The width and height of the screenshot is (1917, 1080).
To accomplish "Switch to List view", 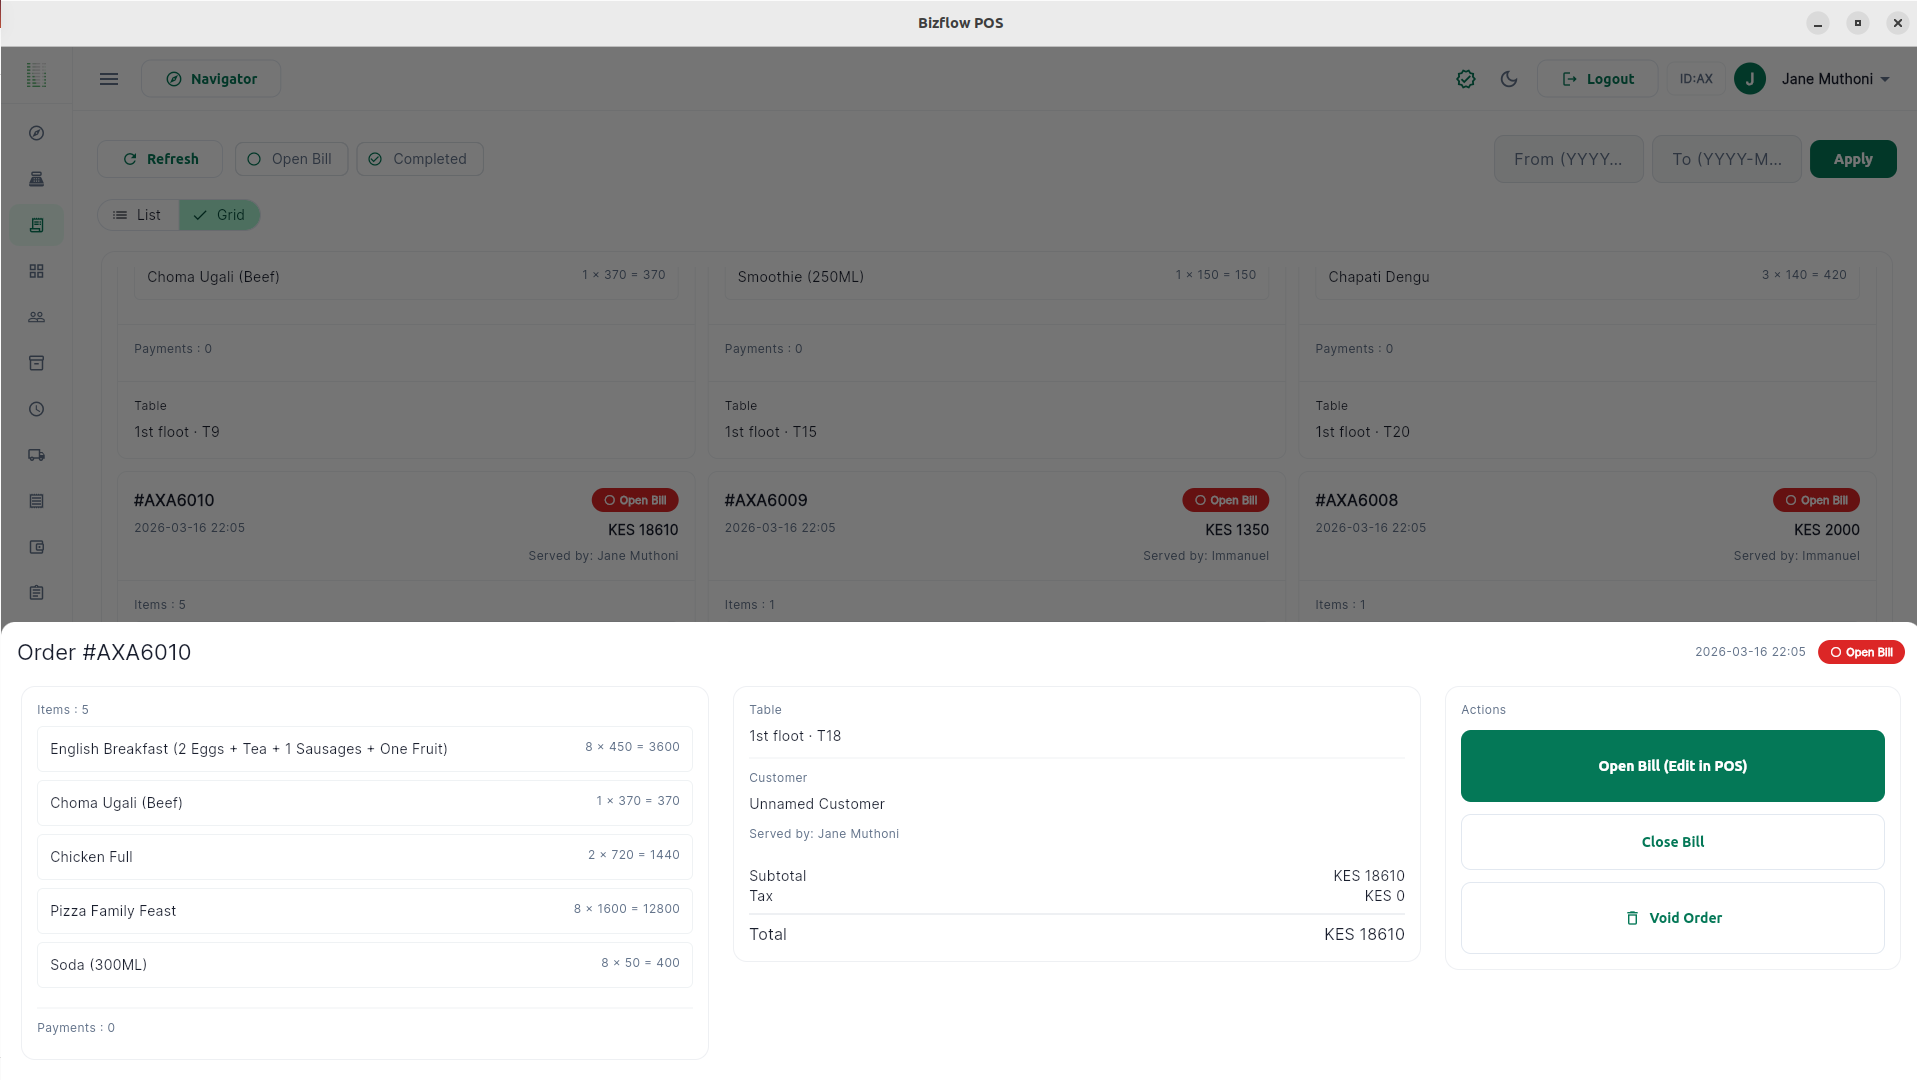I will click(x=138, y=215).
